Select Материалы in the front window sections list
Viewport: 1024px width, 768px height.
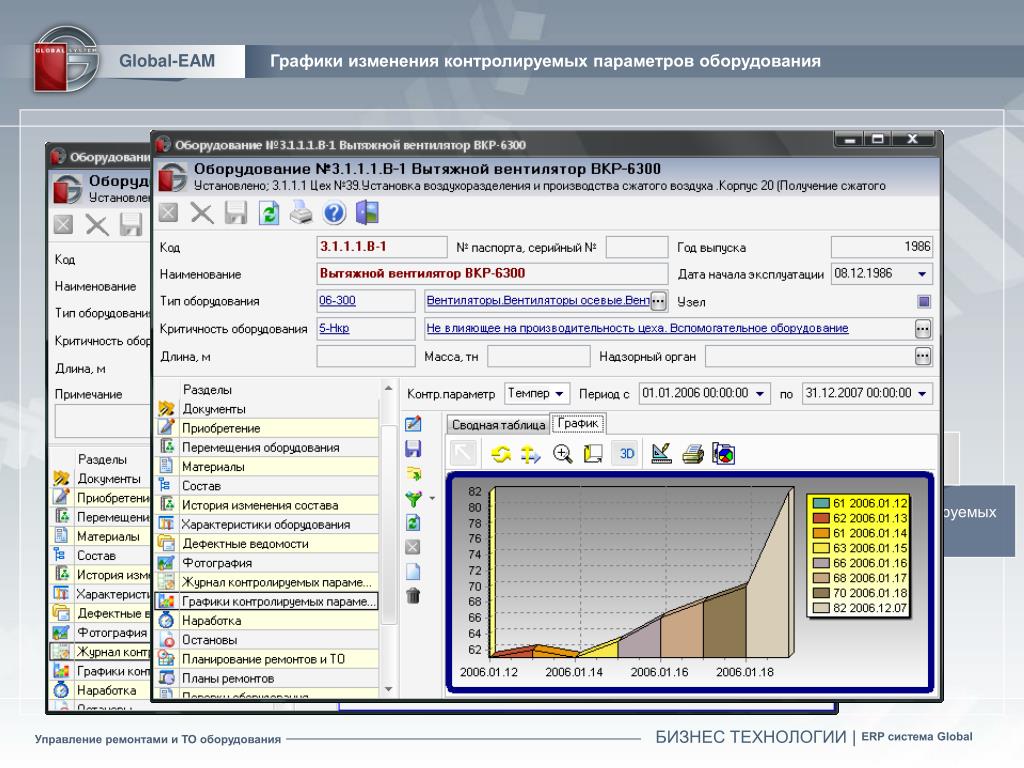click(268, 467)
